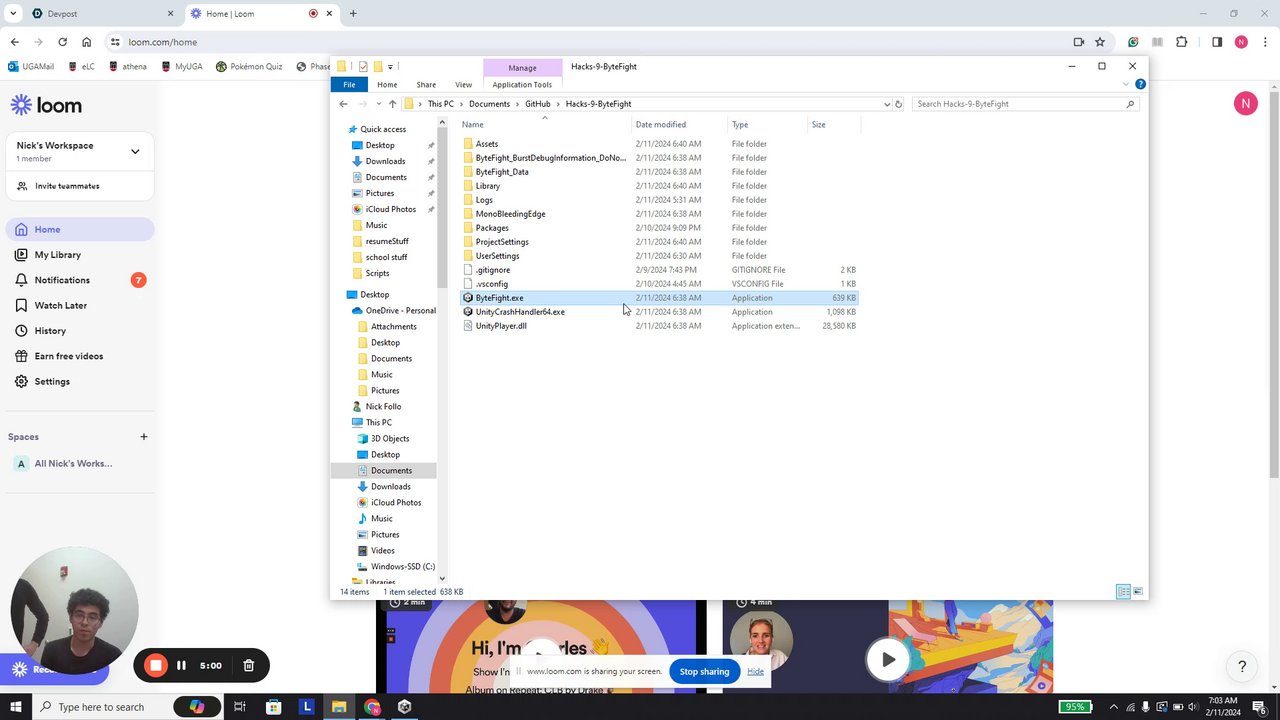Image resolution: width=1280 pixels, height=720 pixels.
Task: Open File Explorer Help icon
Action: point(1140,84)
